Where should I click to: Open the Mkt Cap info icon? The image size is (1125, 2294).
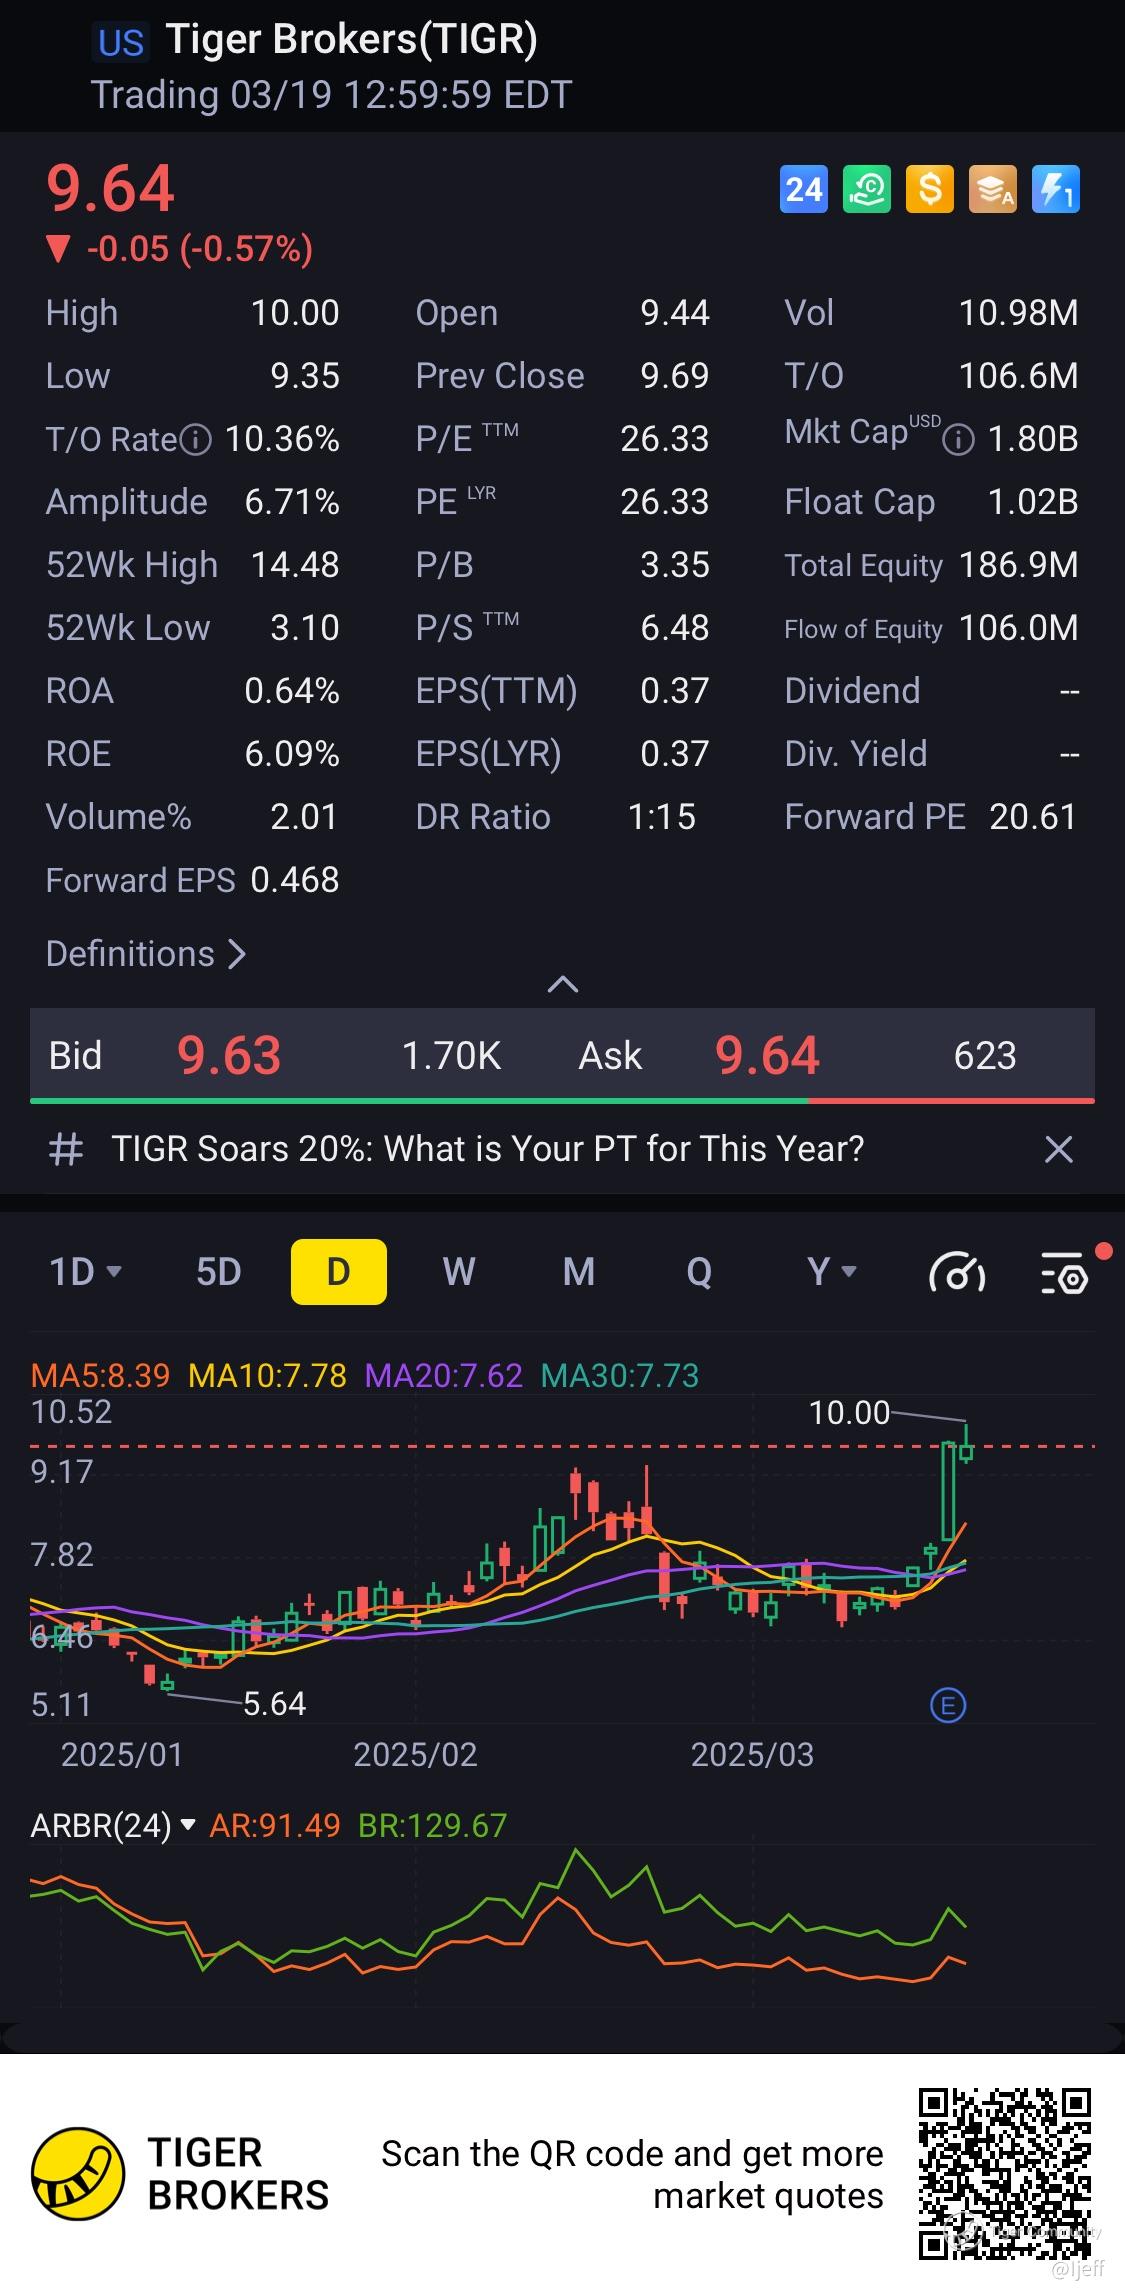coord(959,440)
